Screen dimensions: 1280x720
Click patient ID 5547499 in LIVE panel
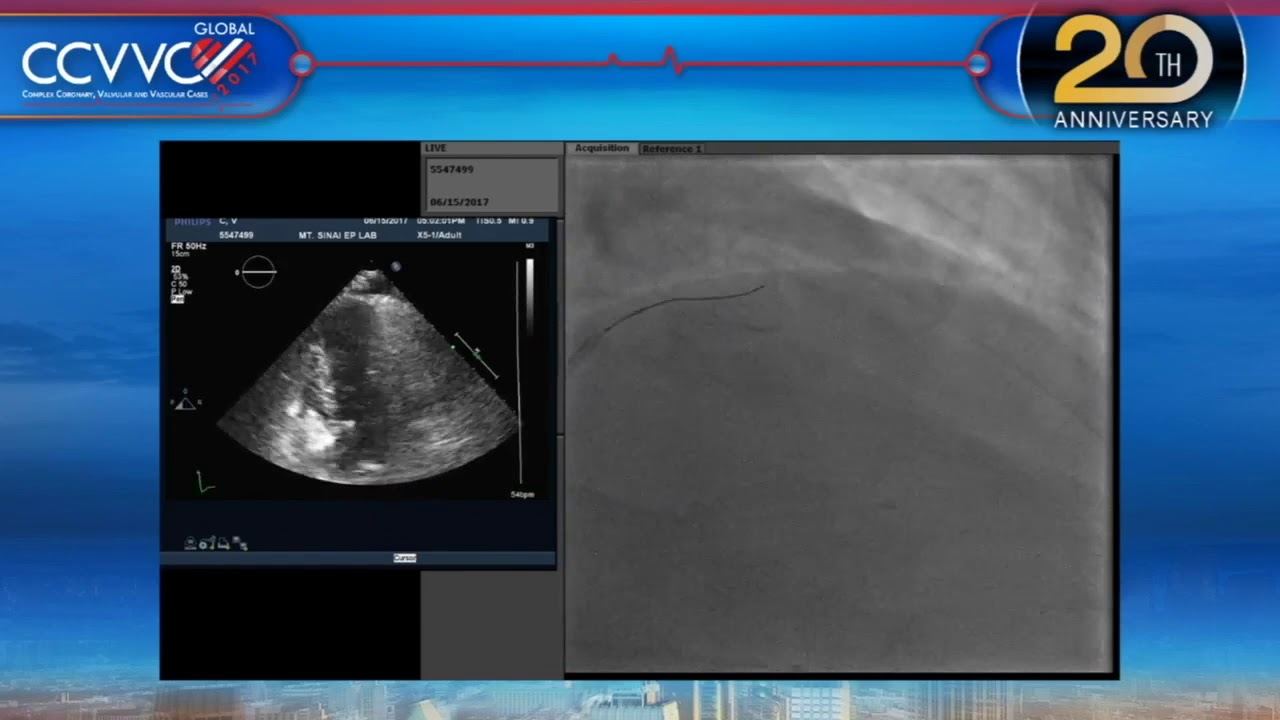451,170
